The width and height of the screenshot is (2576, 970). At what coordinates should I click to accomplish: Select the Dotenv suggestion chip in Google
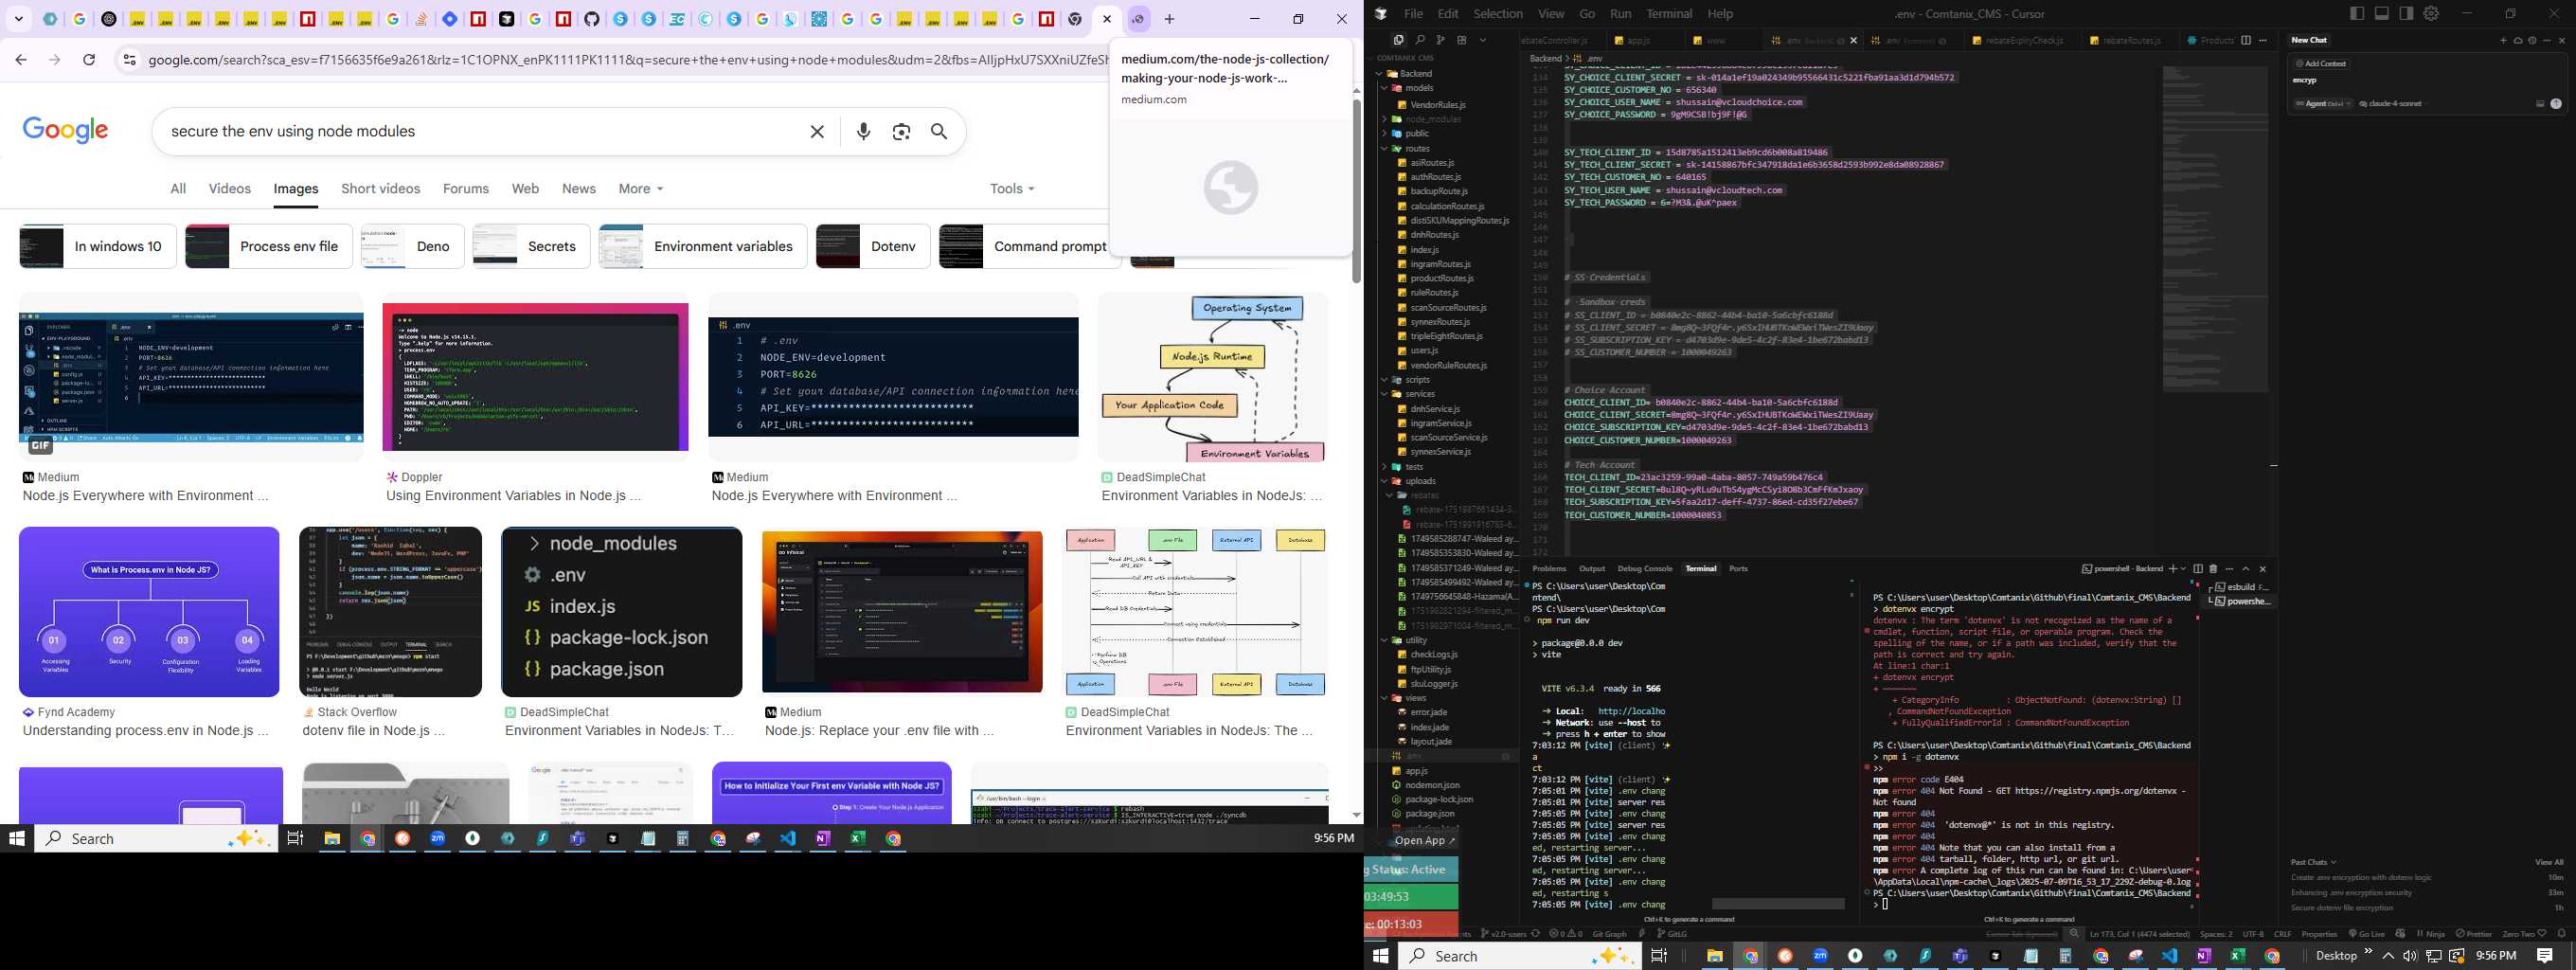coord(873,246)
